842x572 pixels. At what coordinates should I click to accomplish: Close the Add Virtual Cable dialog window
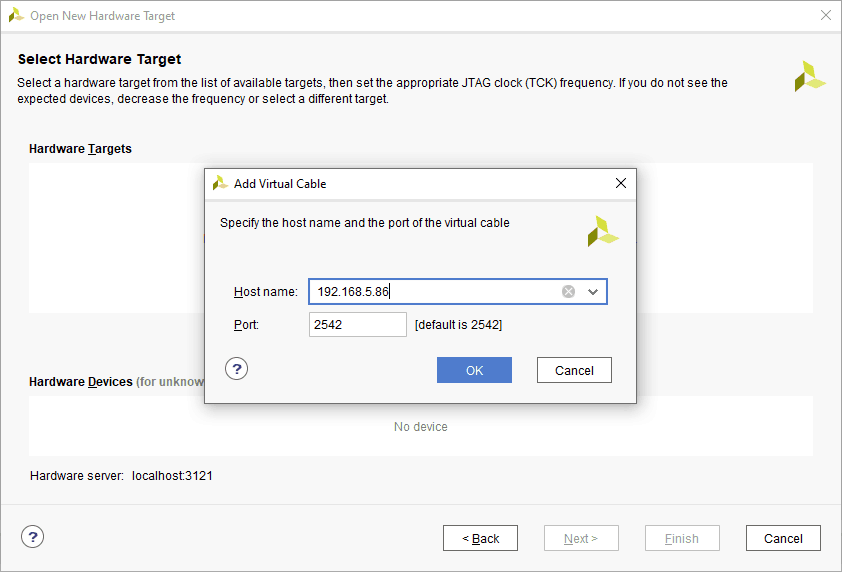tap(620, 184)
